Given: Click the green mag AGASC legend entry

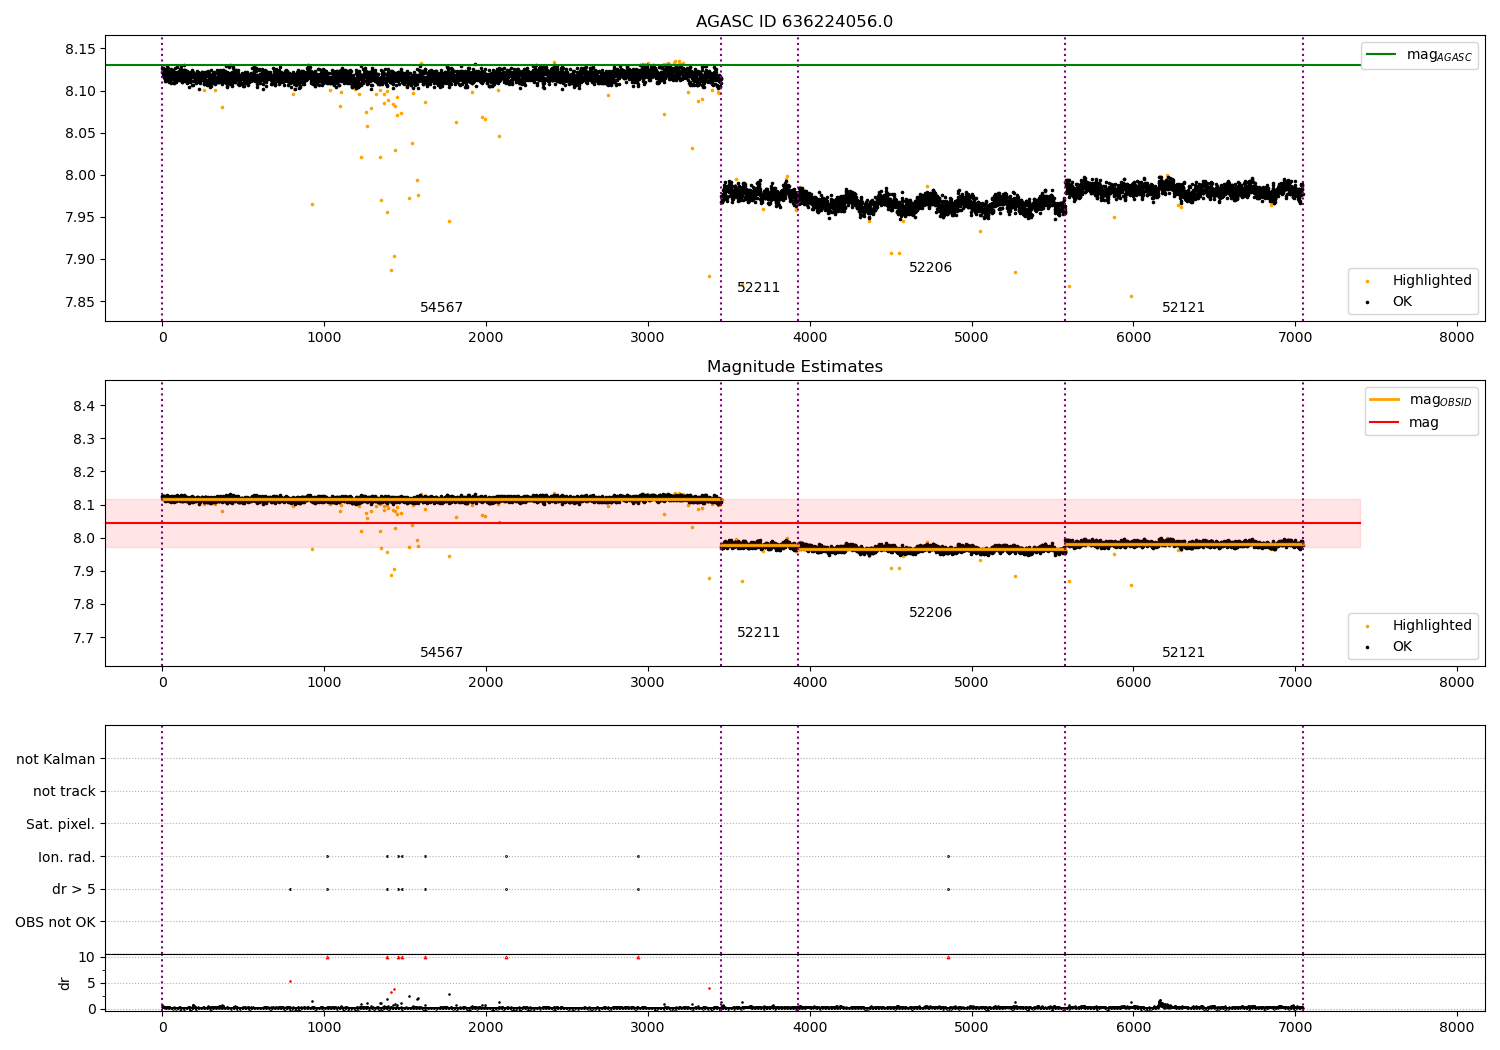Looking at the screenshot, I should 1419,56.
